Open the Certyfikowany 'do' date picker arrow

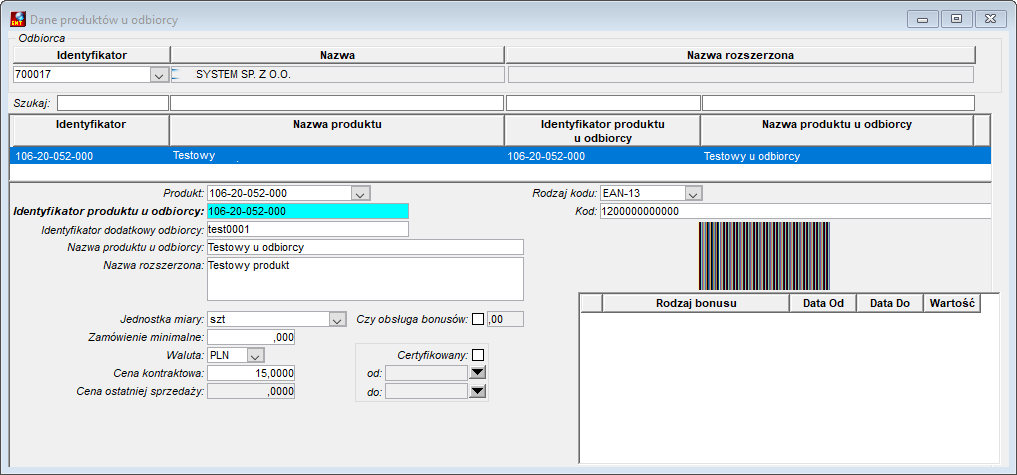pyautogui.click(x=478, y=391)
